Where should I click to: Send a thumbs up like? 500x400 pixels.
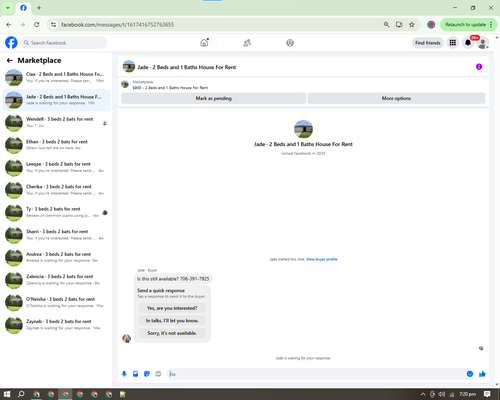click(482, 374)
